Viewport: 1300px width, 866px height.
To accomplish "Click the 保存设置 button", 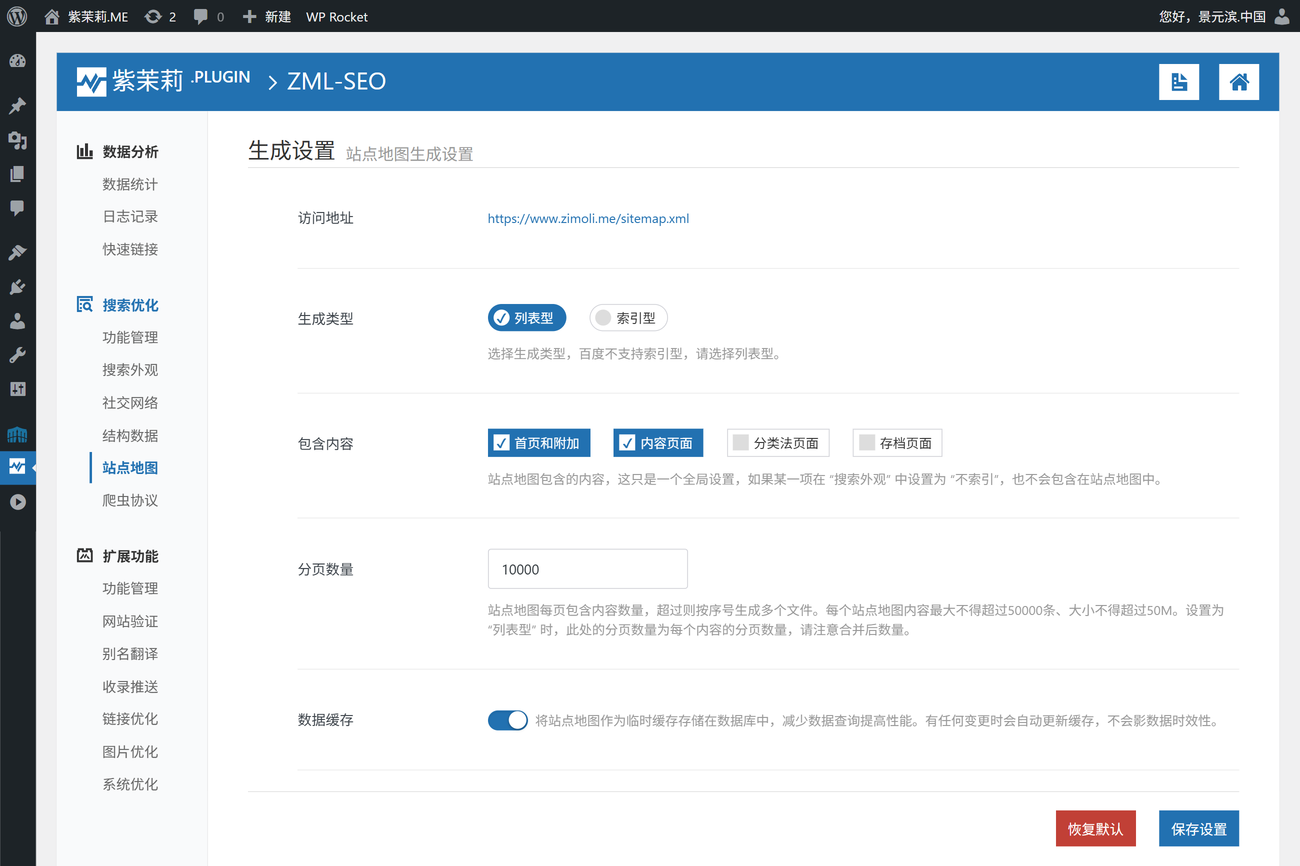I will click(x=1199, y=829).
